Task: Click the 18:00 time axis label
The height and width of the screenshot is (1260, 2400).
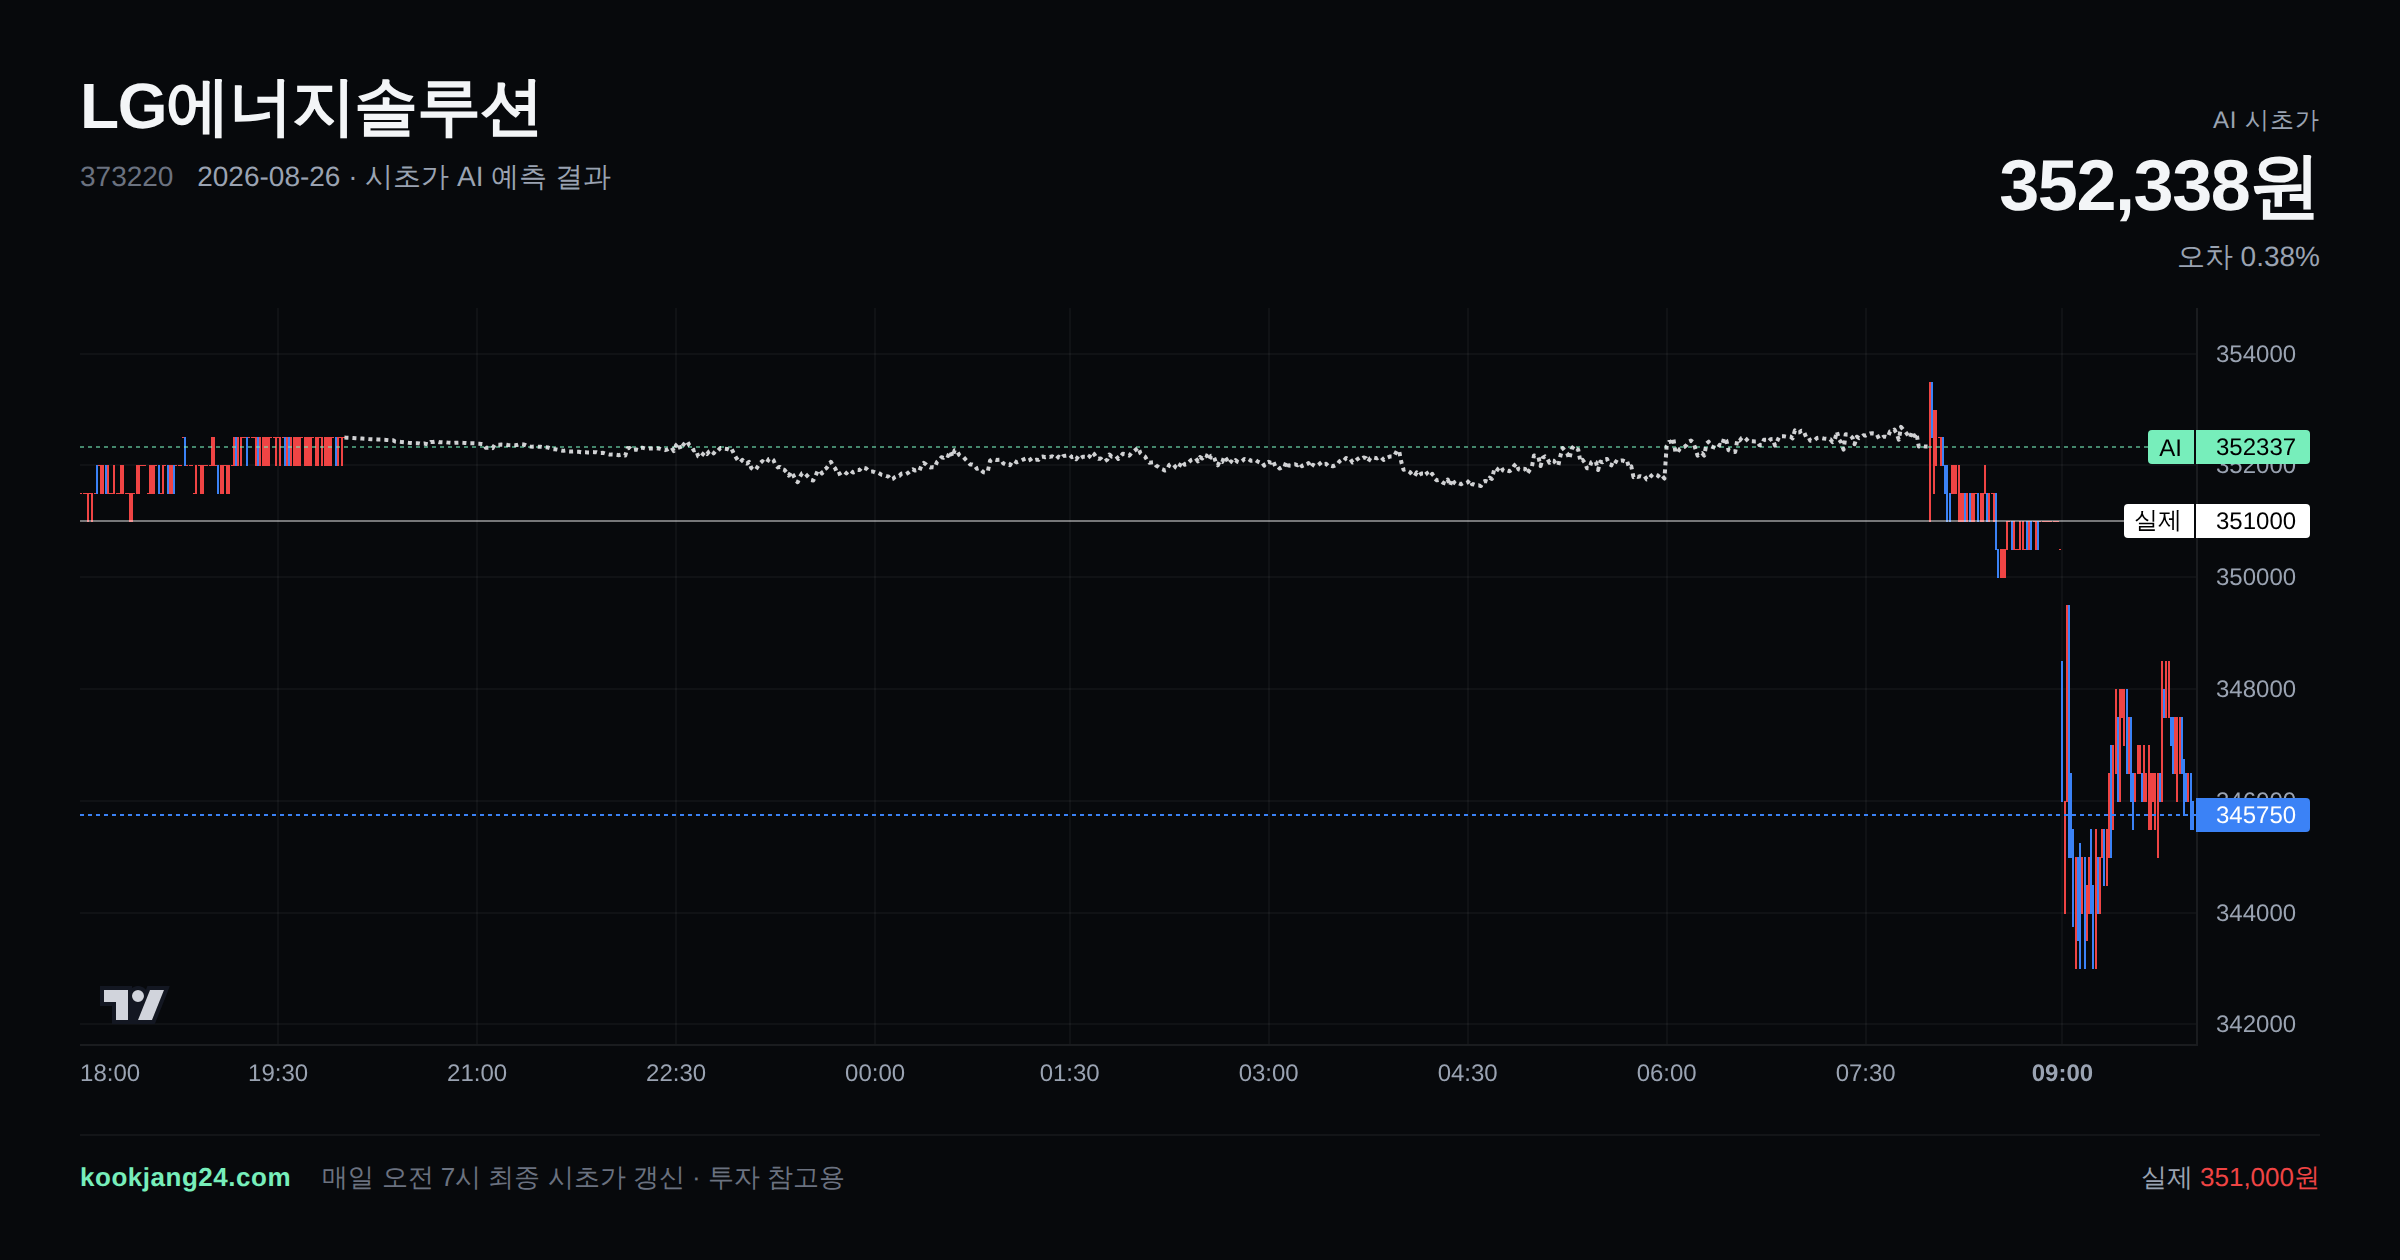Action: tap(110, 1073)
